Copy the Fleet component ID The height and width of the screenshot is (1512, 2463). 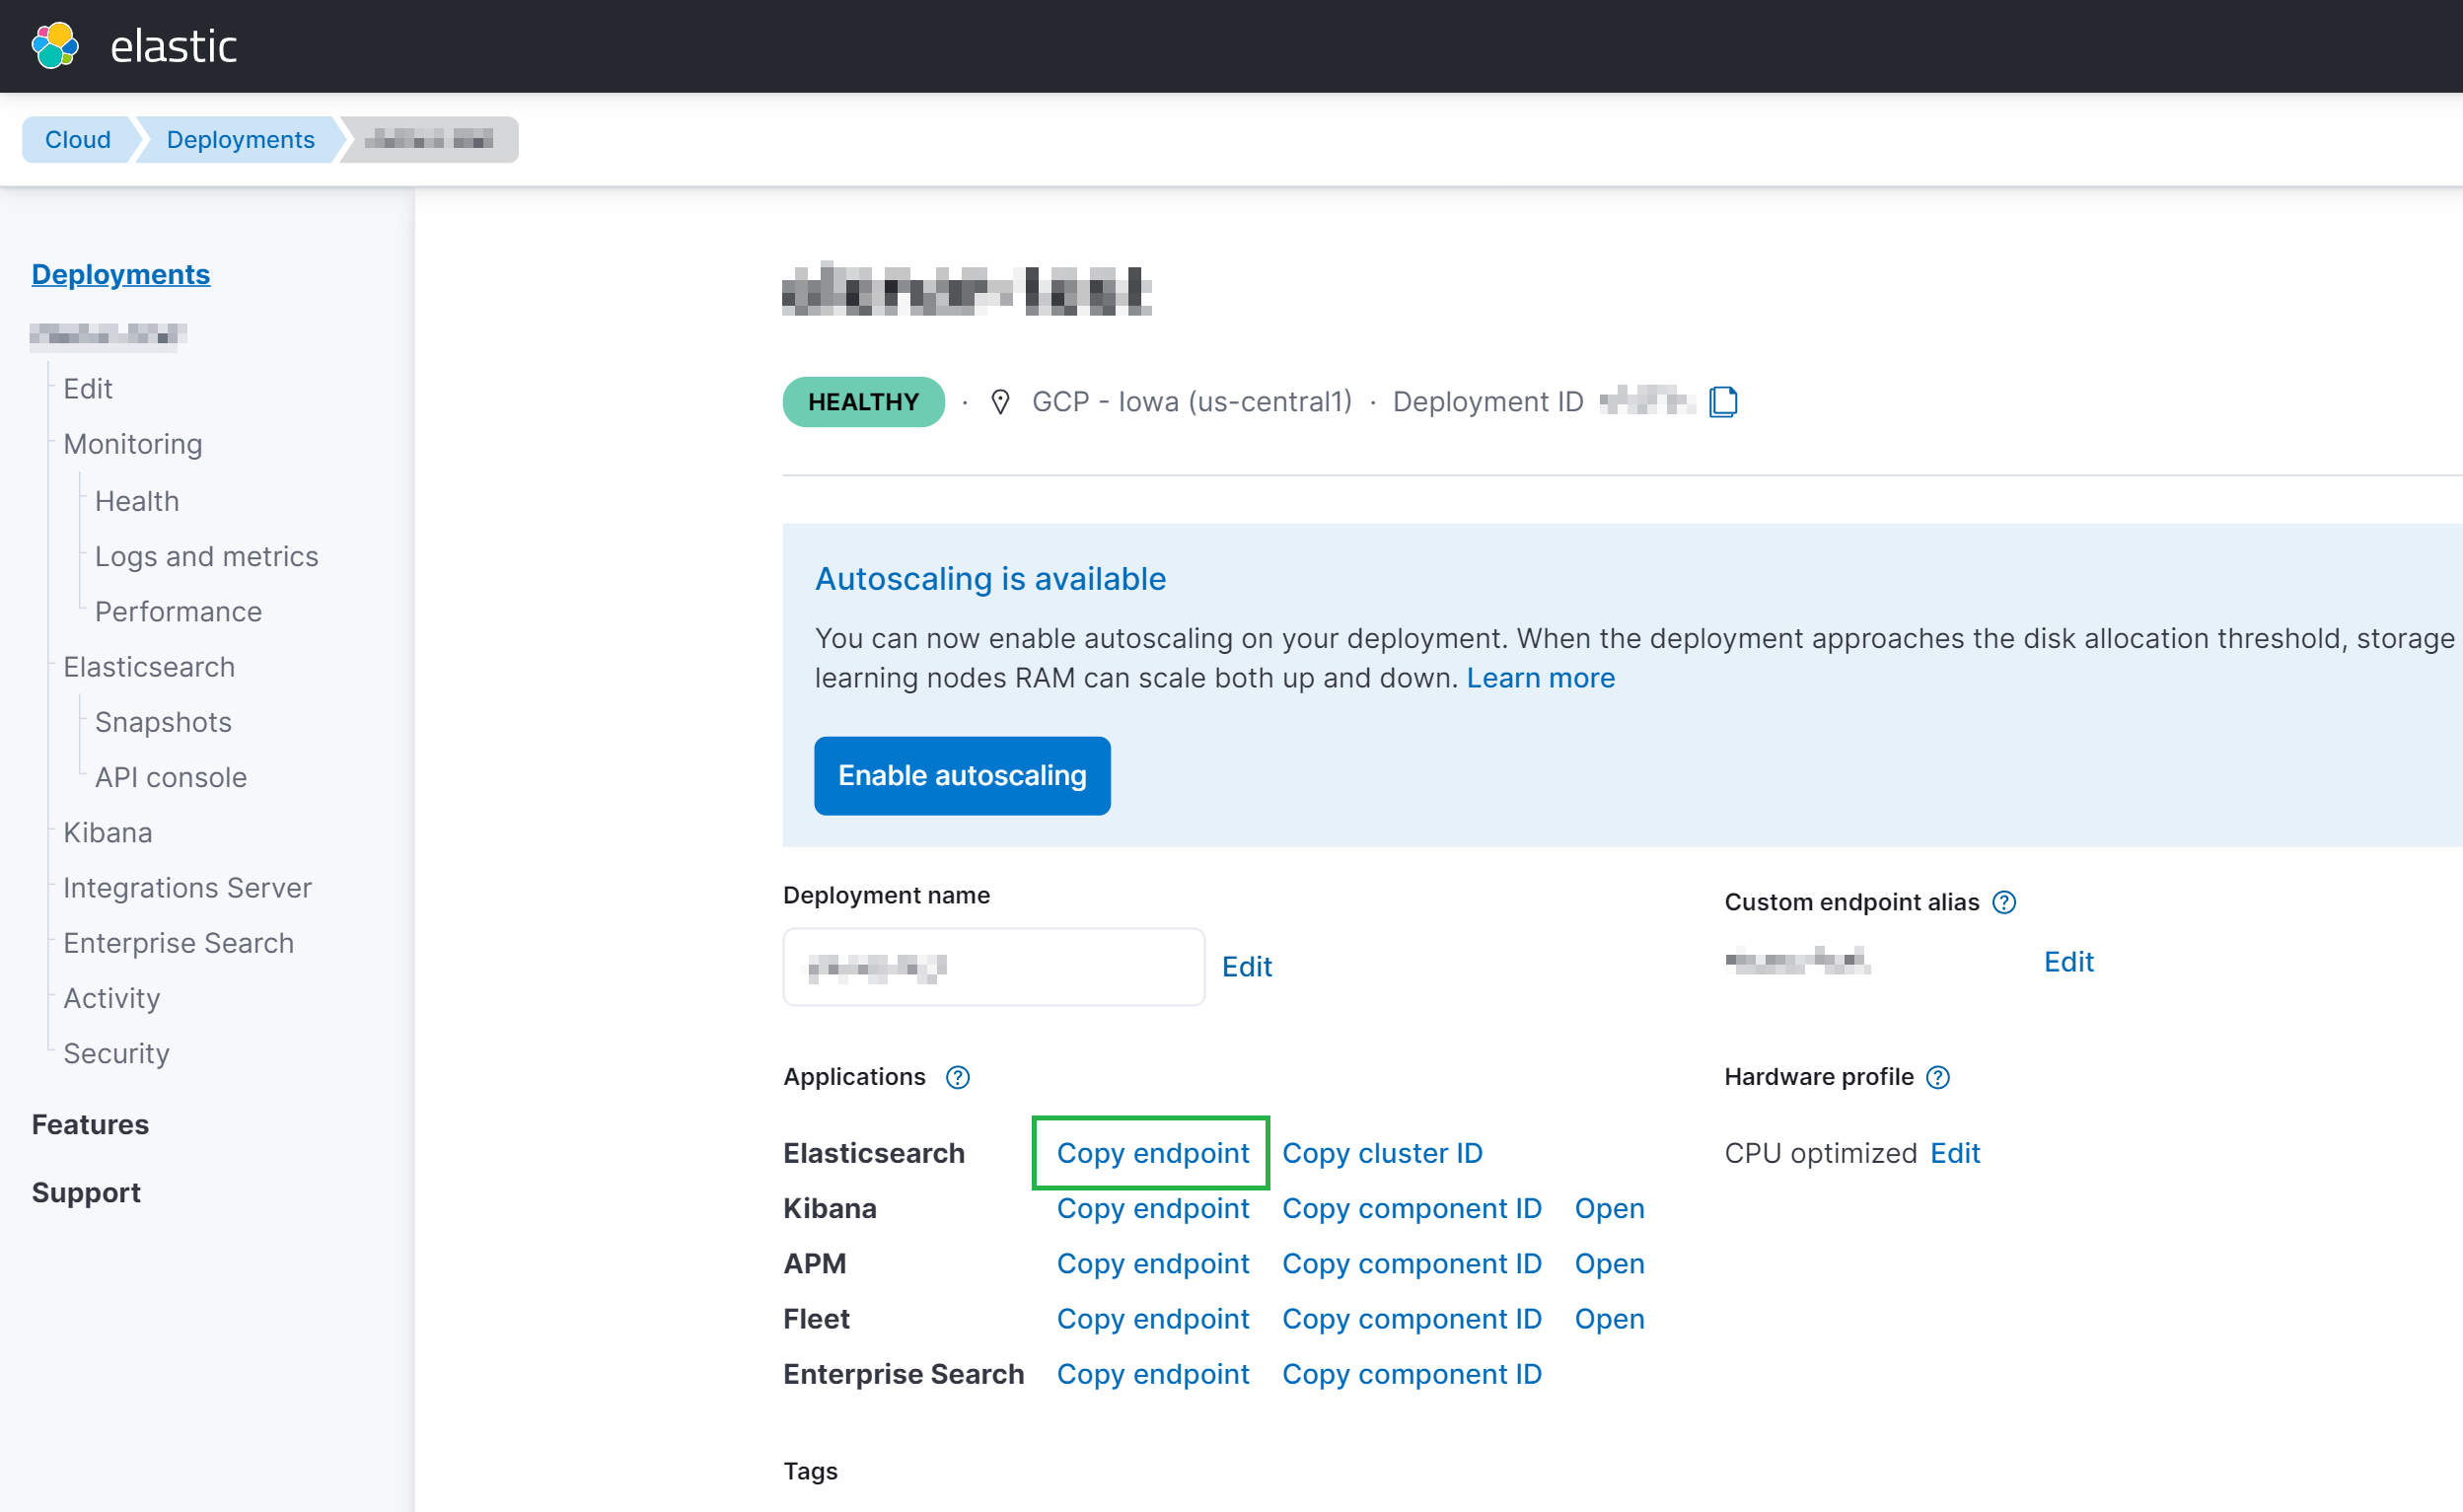pyautogui.click(x=1411, y=1319)
